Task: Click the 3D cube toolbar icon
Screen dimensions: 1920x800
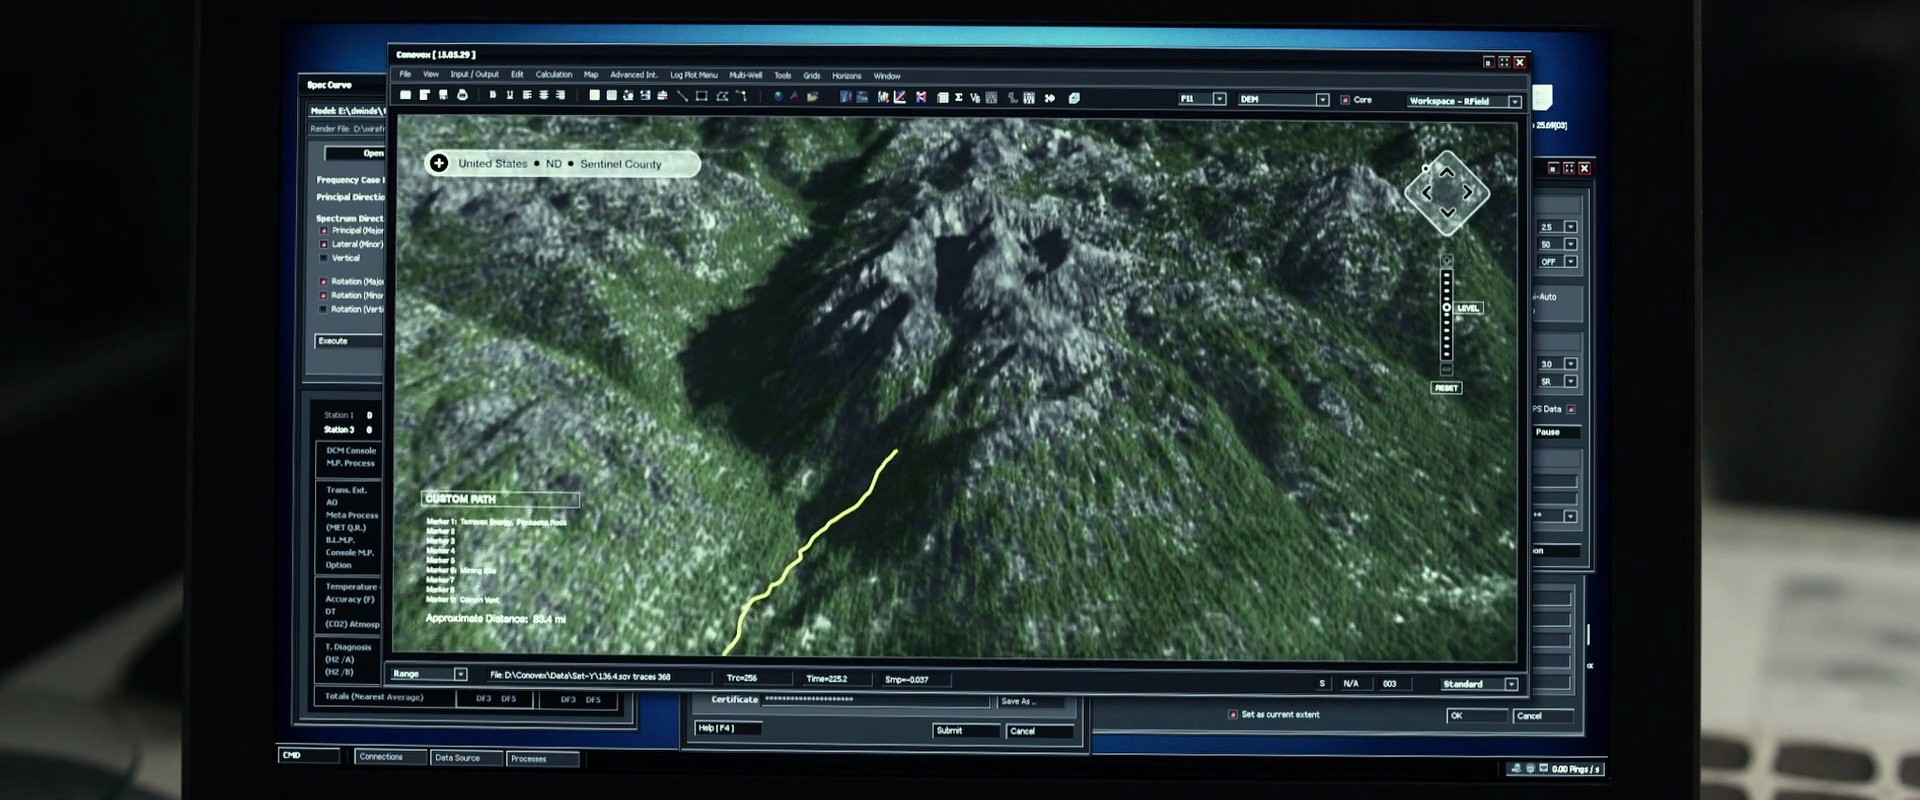Action: (x=1074, y=98)
